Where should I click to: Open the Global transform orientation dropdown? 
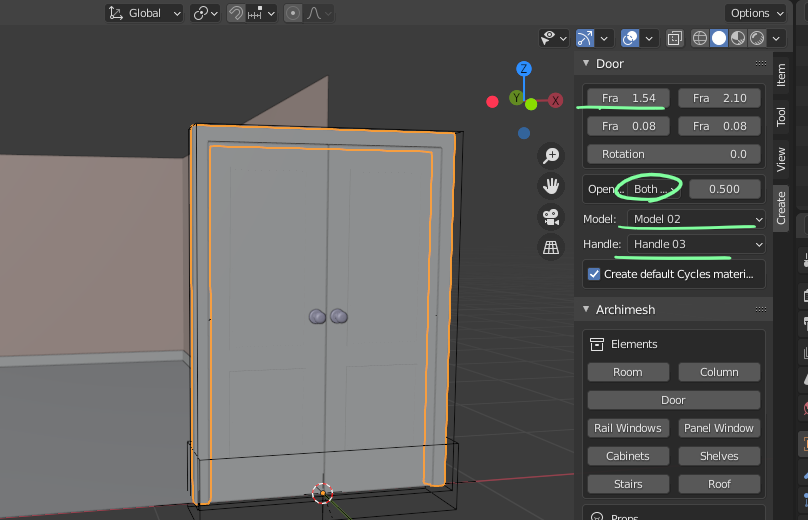144,13
